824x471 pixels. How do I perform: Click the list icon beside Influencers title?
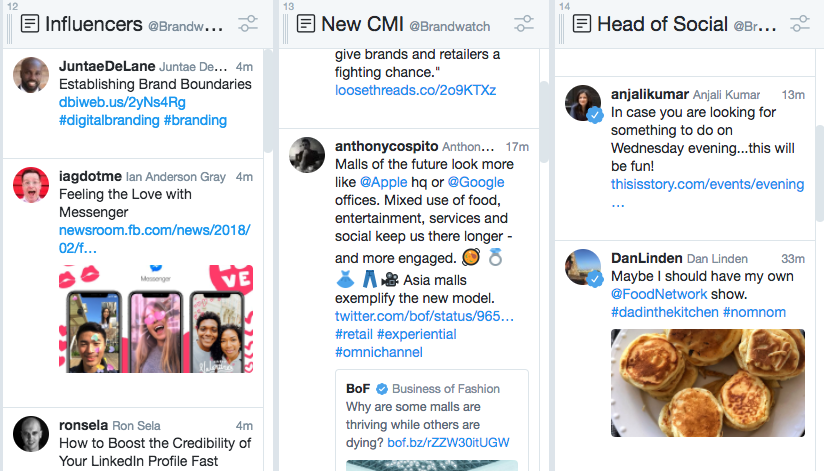(31, 23)
